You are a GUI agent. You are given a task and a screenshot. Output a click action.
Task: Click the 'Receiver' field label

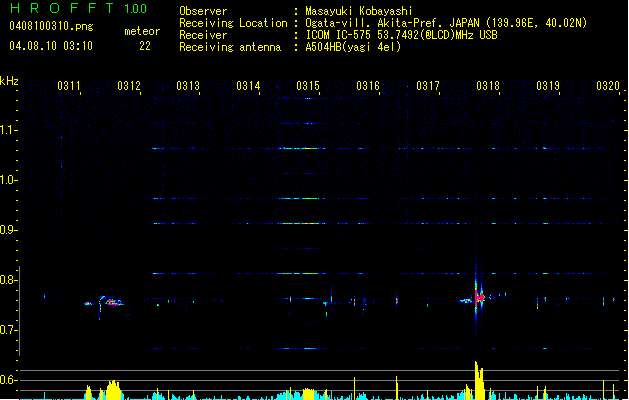pyautogui.click(x=203, y=35)
